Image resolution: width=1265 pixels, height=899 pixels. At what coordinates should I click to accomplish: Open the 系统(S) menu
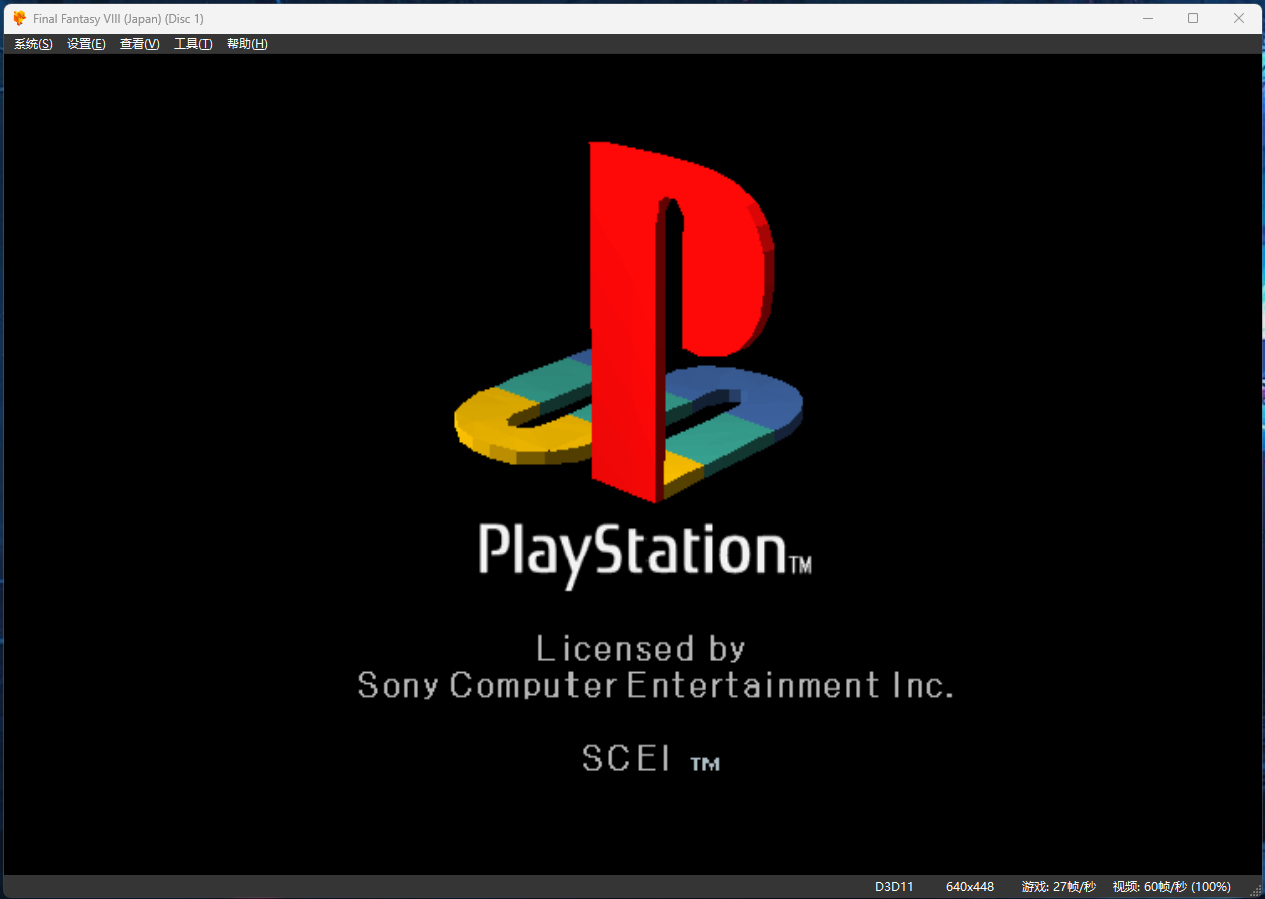pyautogui.click(x=33, y=44)
